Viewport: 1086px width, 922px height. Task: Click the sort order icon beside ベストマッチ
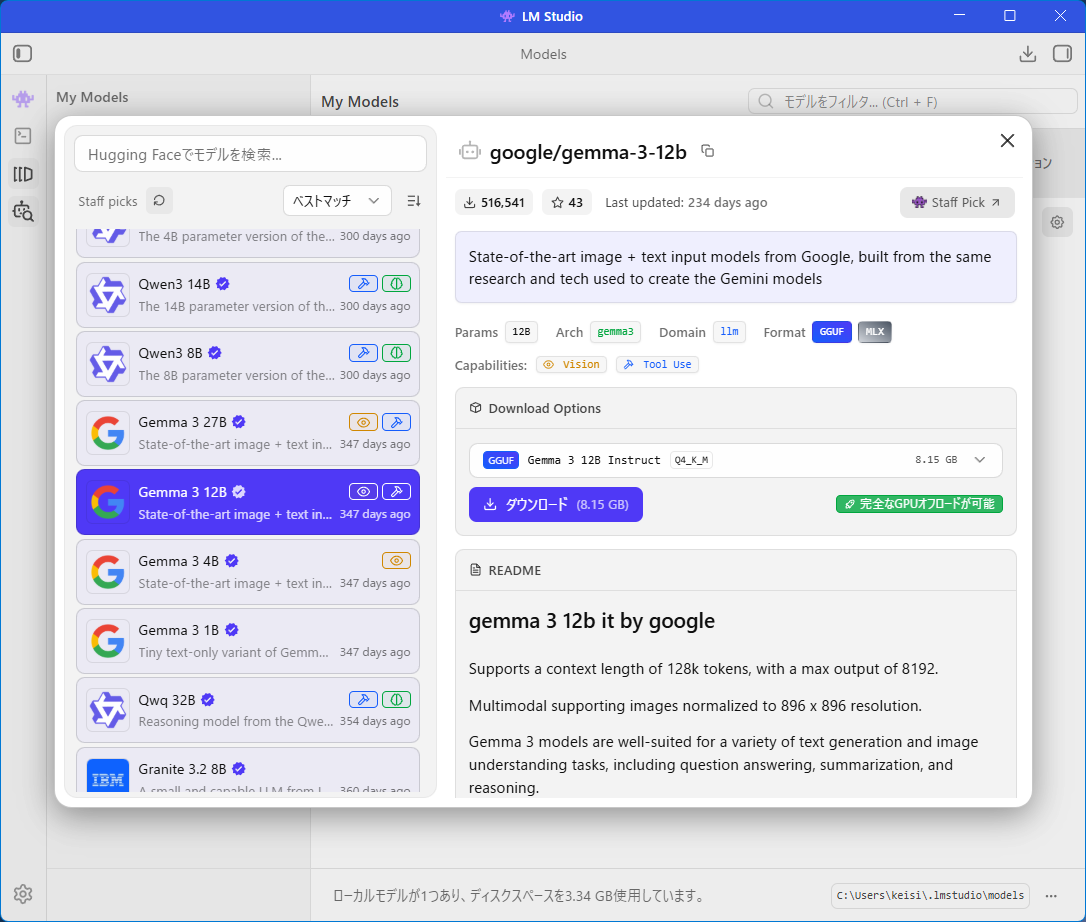(x=414, y=201)
